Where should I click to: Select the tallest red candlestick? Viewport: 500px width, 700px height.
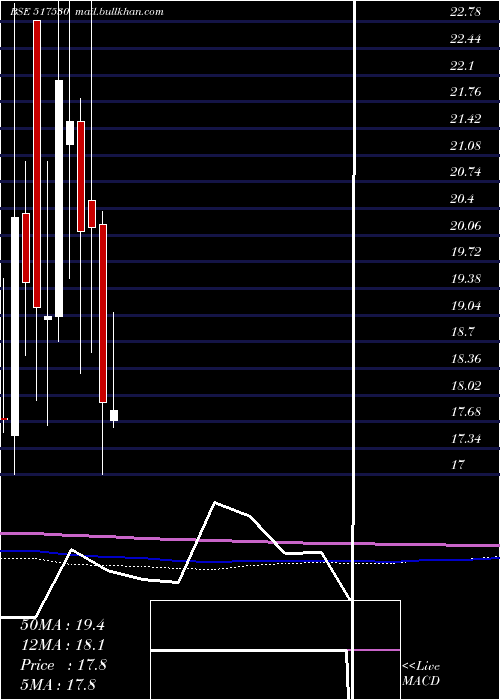[x=37, y=164]
